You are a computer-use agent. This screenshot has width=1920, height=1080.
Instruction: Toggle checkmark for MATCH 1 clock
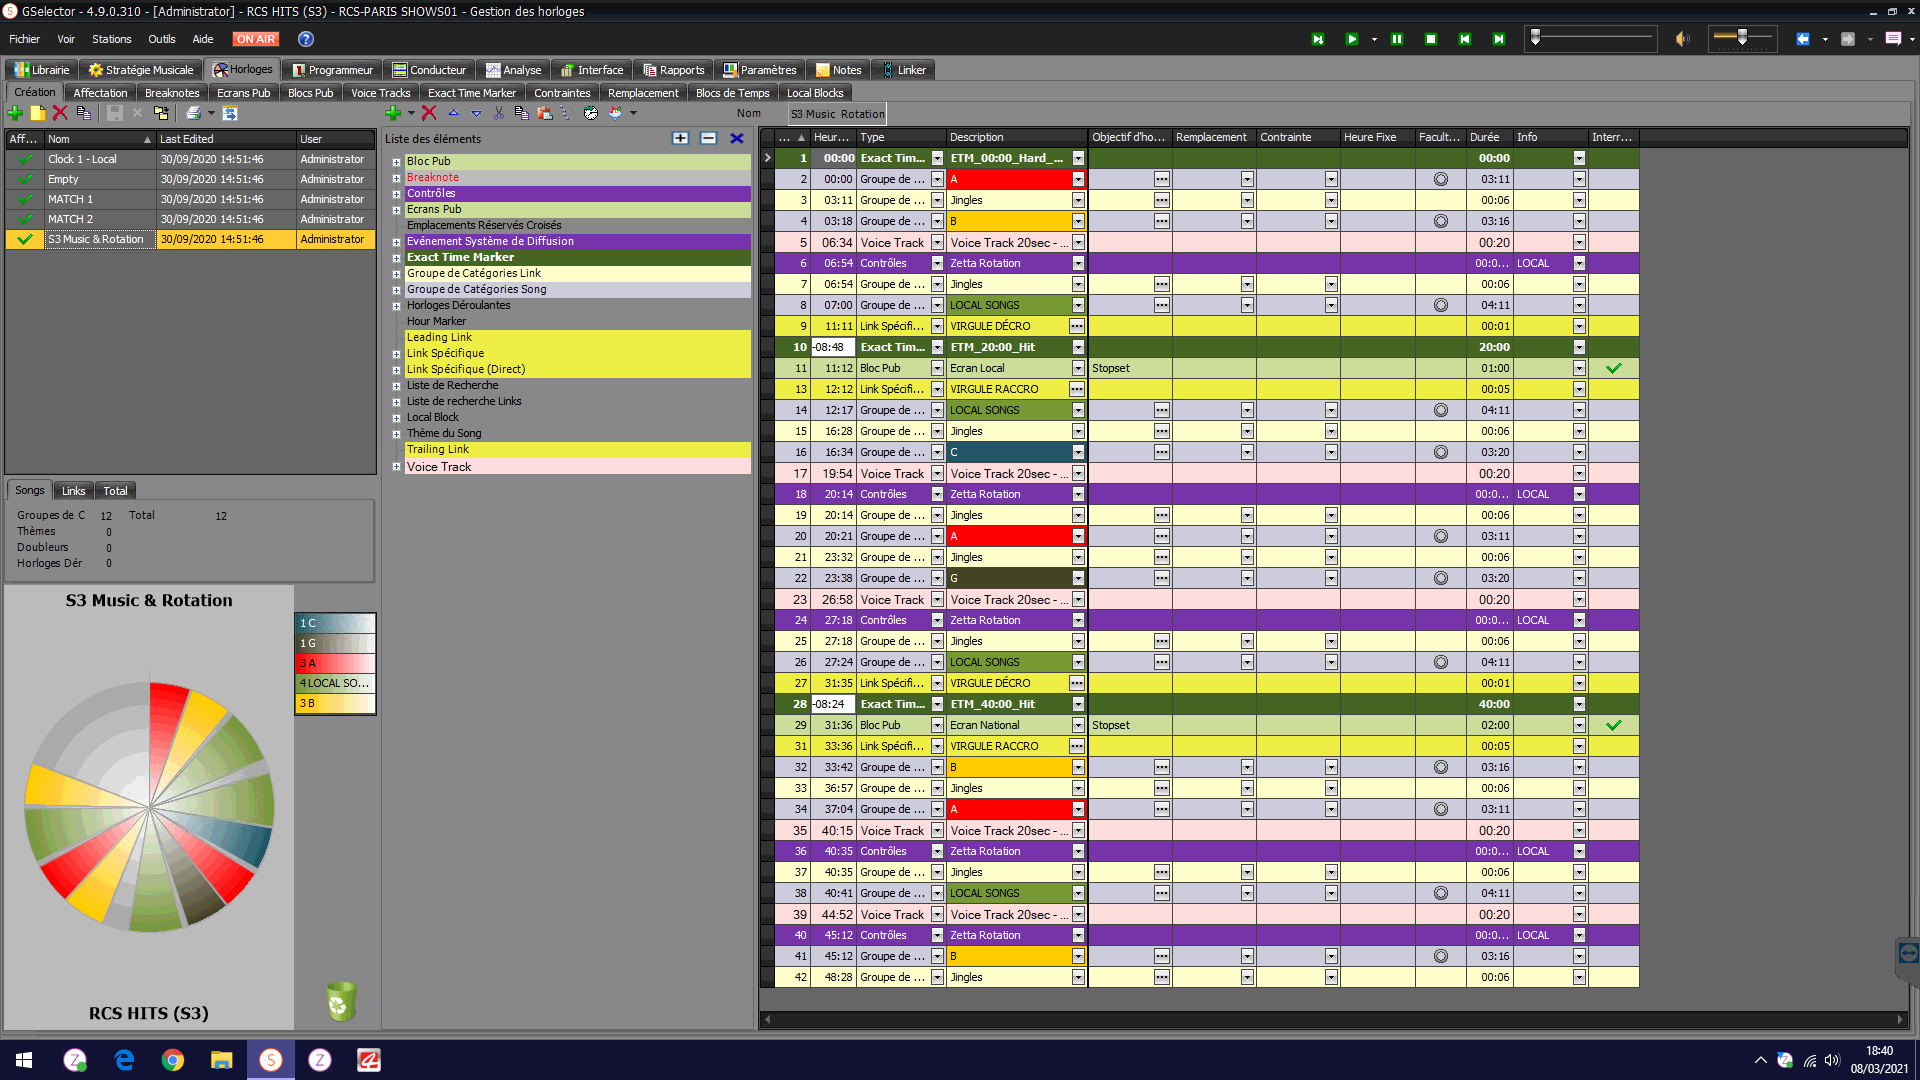tap(25, 199)
